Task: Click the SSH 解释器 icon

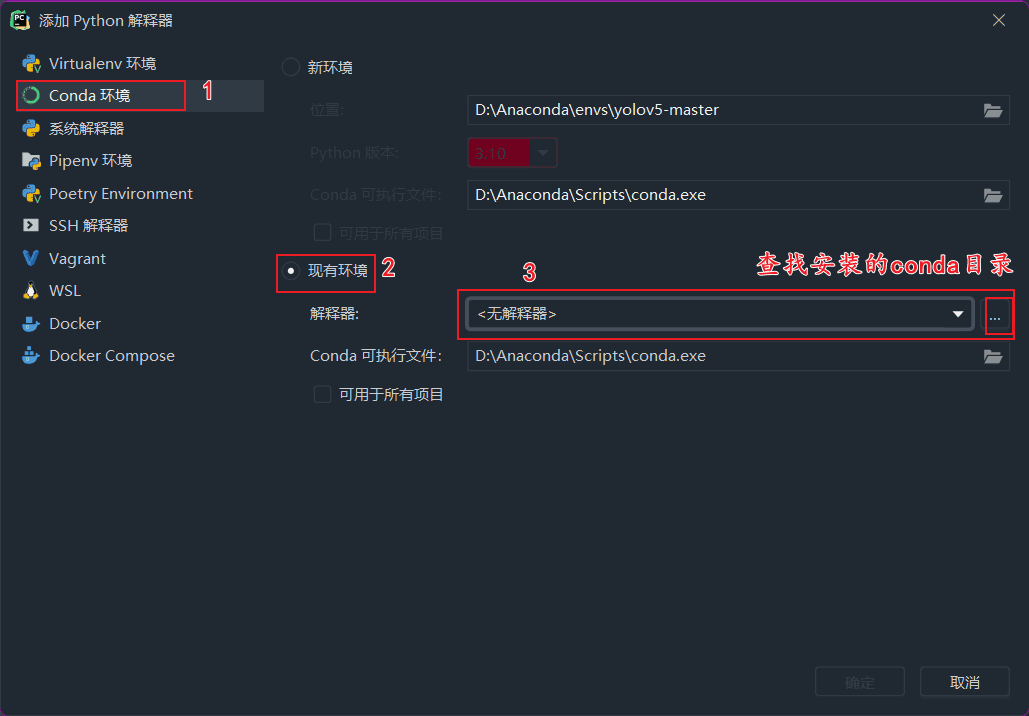Action: point(31,226)
